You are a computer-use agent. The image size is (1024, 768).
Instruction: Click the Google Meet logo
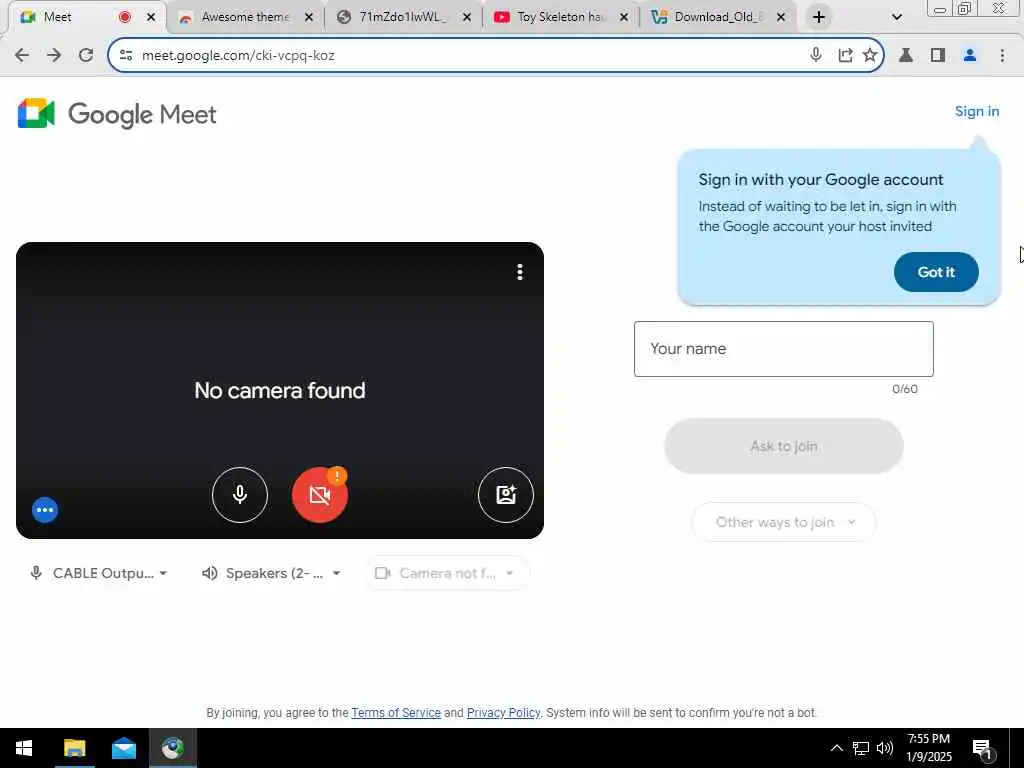[x=118, y=114]
